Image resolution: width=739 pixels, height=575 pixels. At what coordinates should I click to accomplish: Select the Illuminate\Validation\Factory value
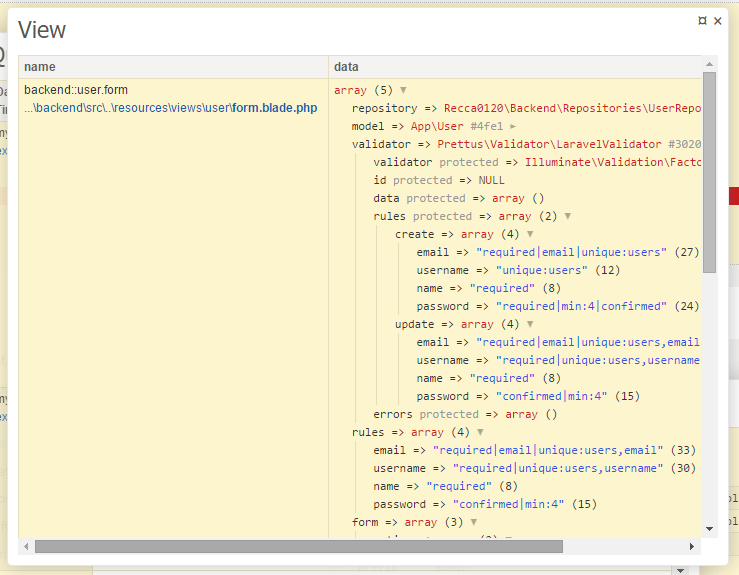[613, 162]
